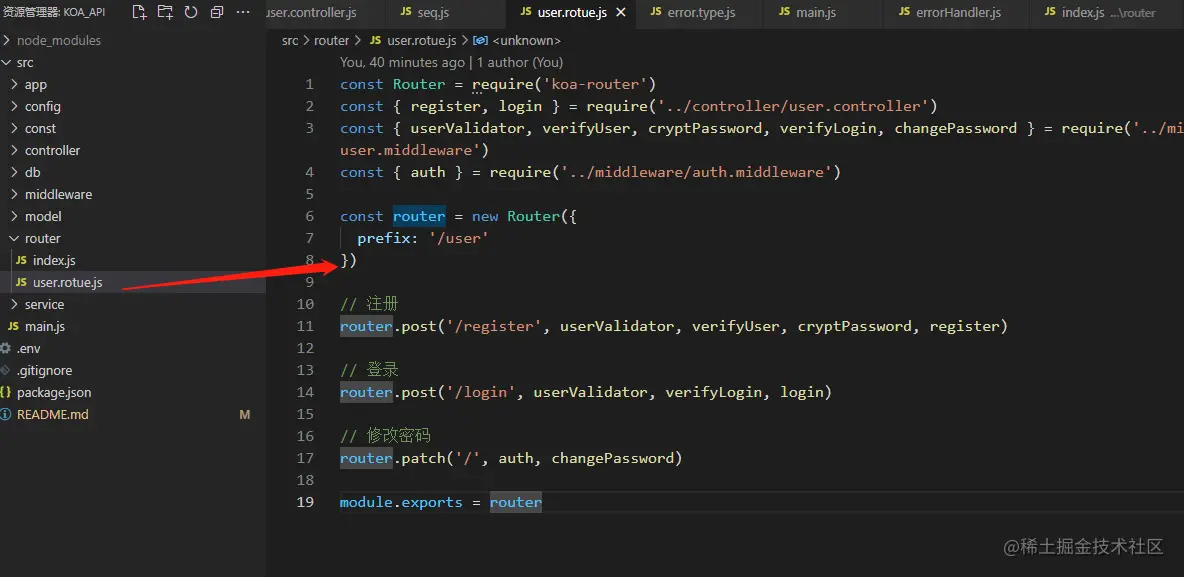Image resolution: width=1184 pixels, height=577 pixels.
Task: Click the unknown symbol breadcrumb
Action: 517,41
